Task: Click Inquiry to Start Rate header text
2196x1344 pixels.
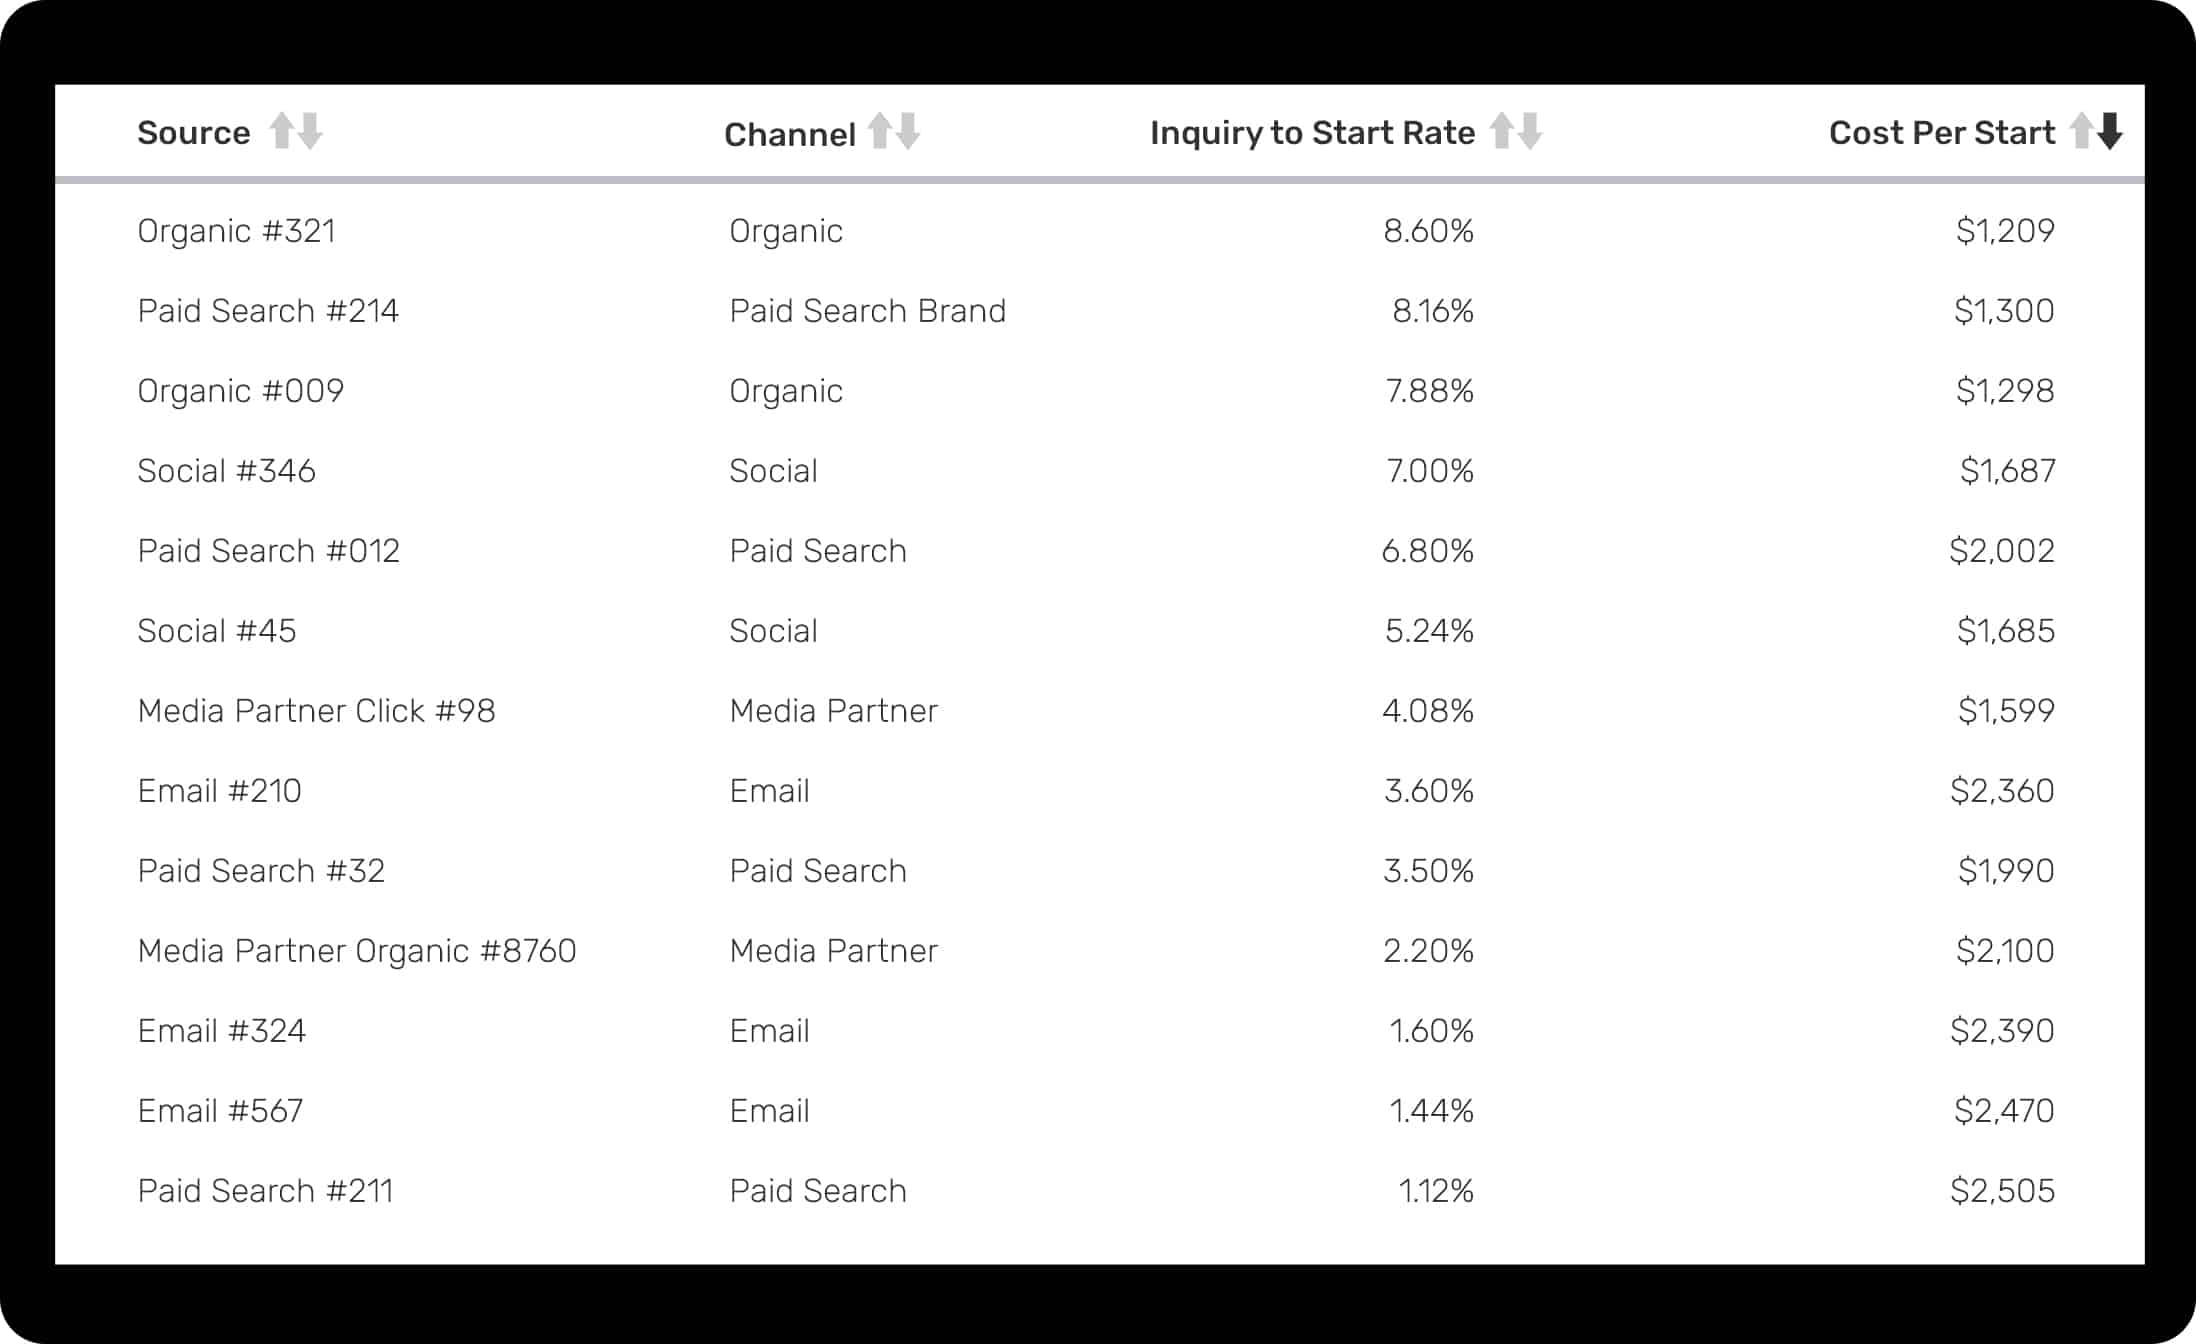Action: [x=1312, y=133]
